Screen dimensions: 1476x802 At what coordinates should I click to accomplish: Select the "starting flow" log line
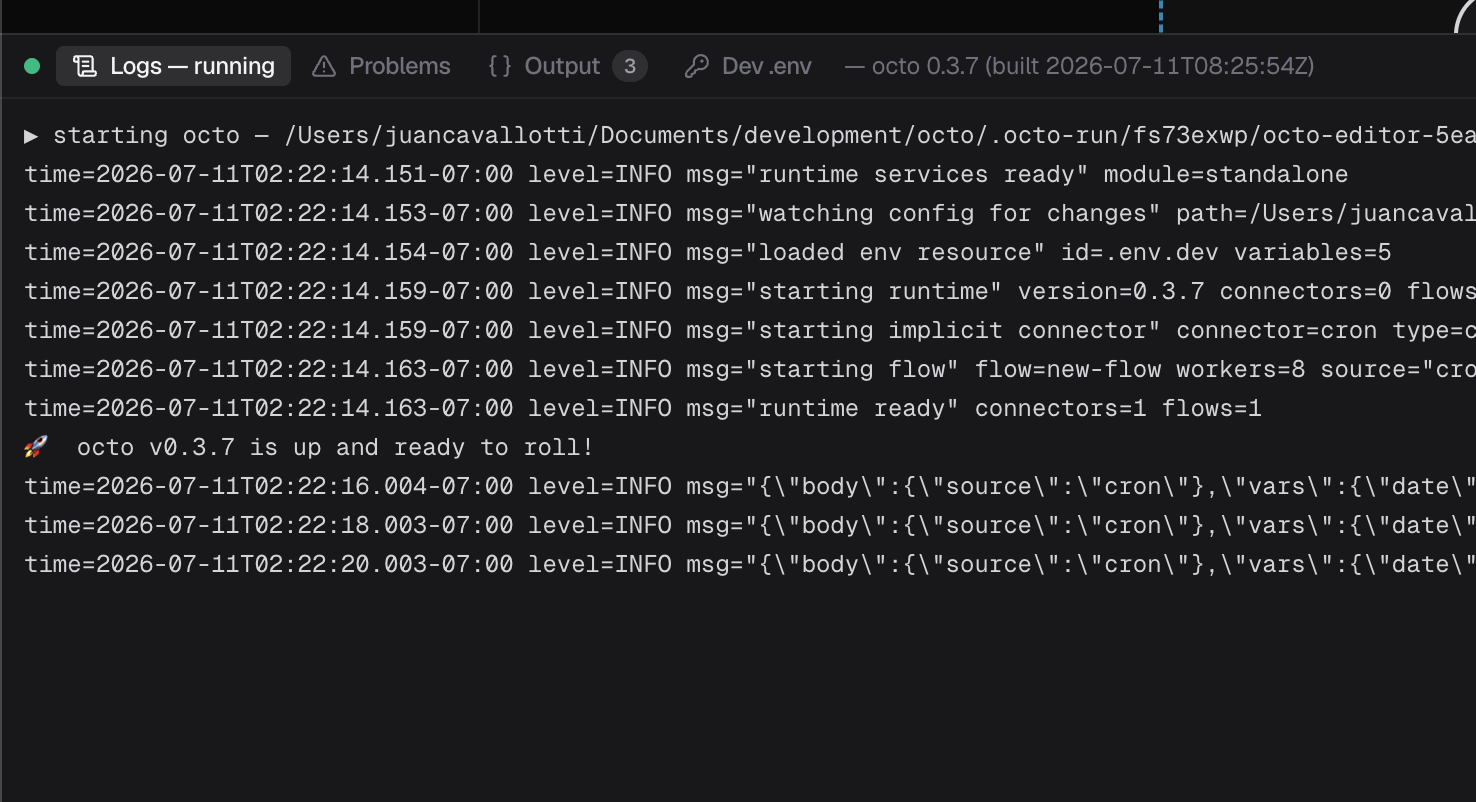point(750,369)
